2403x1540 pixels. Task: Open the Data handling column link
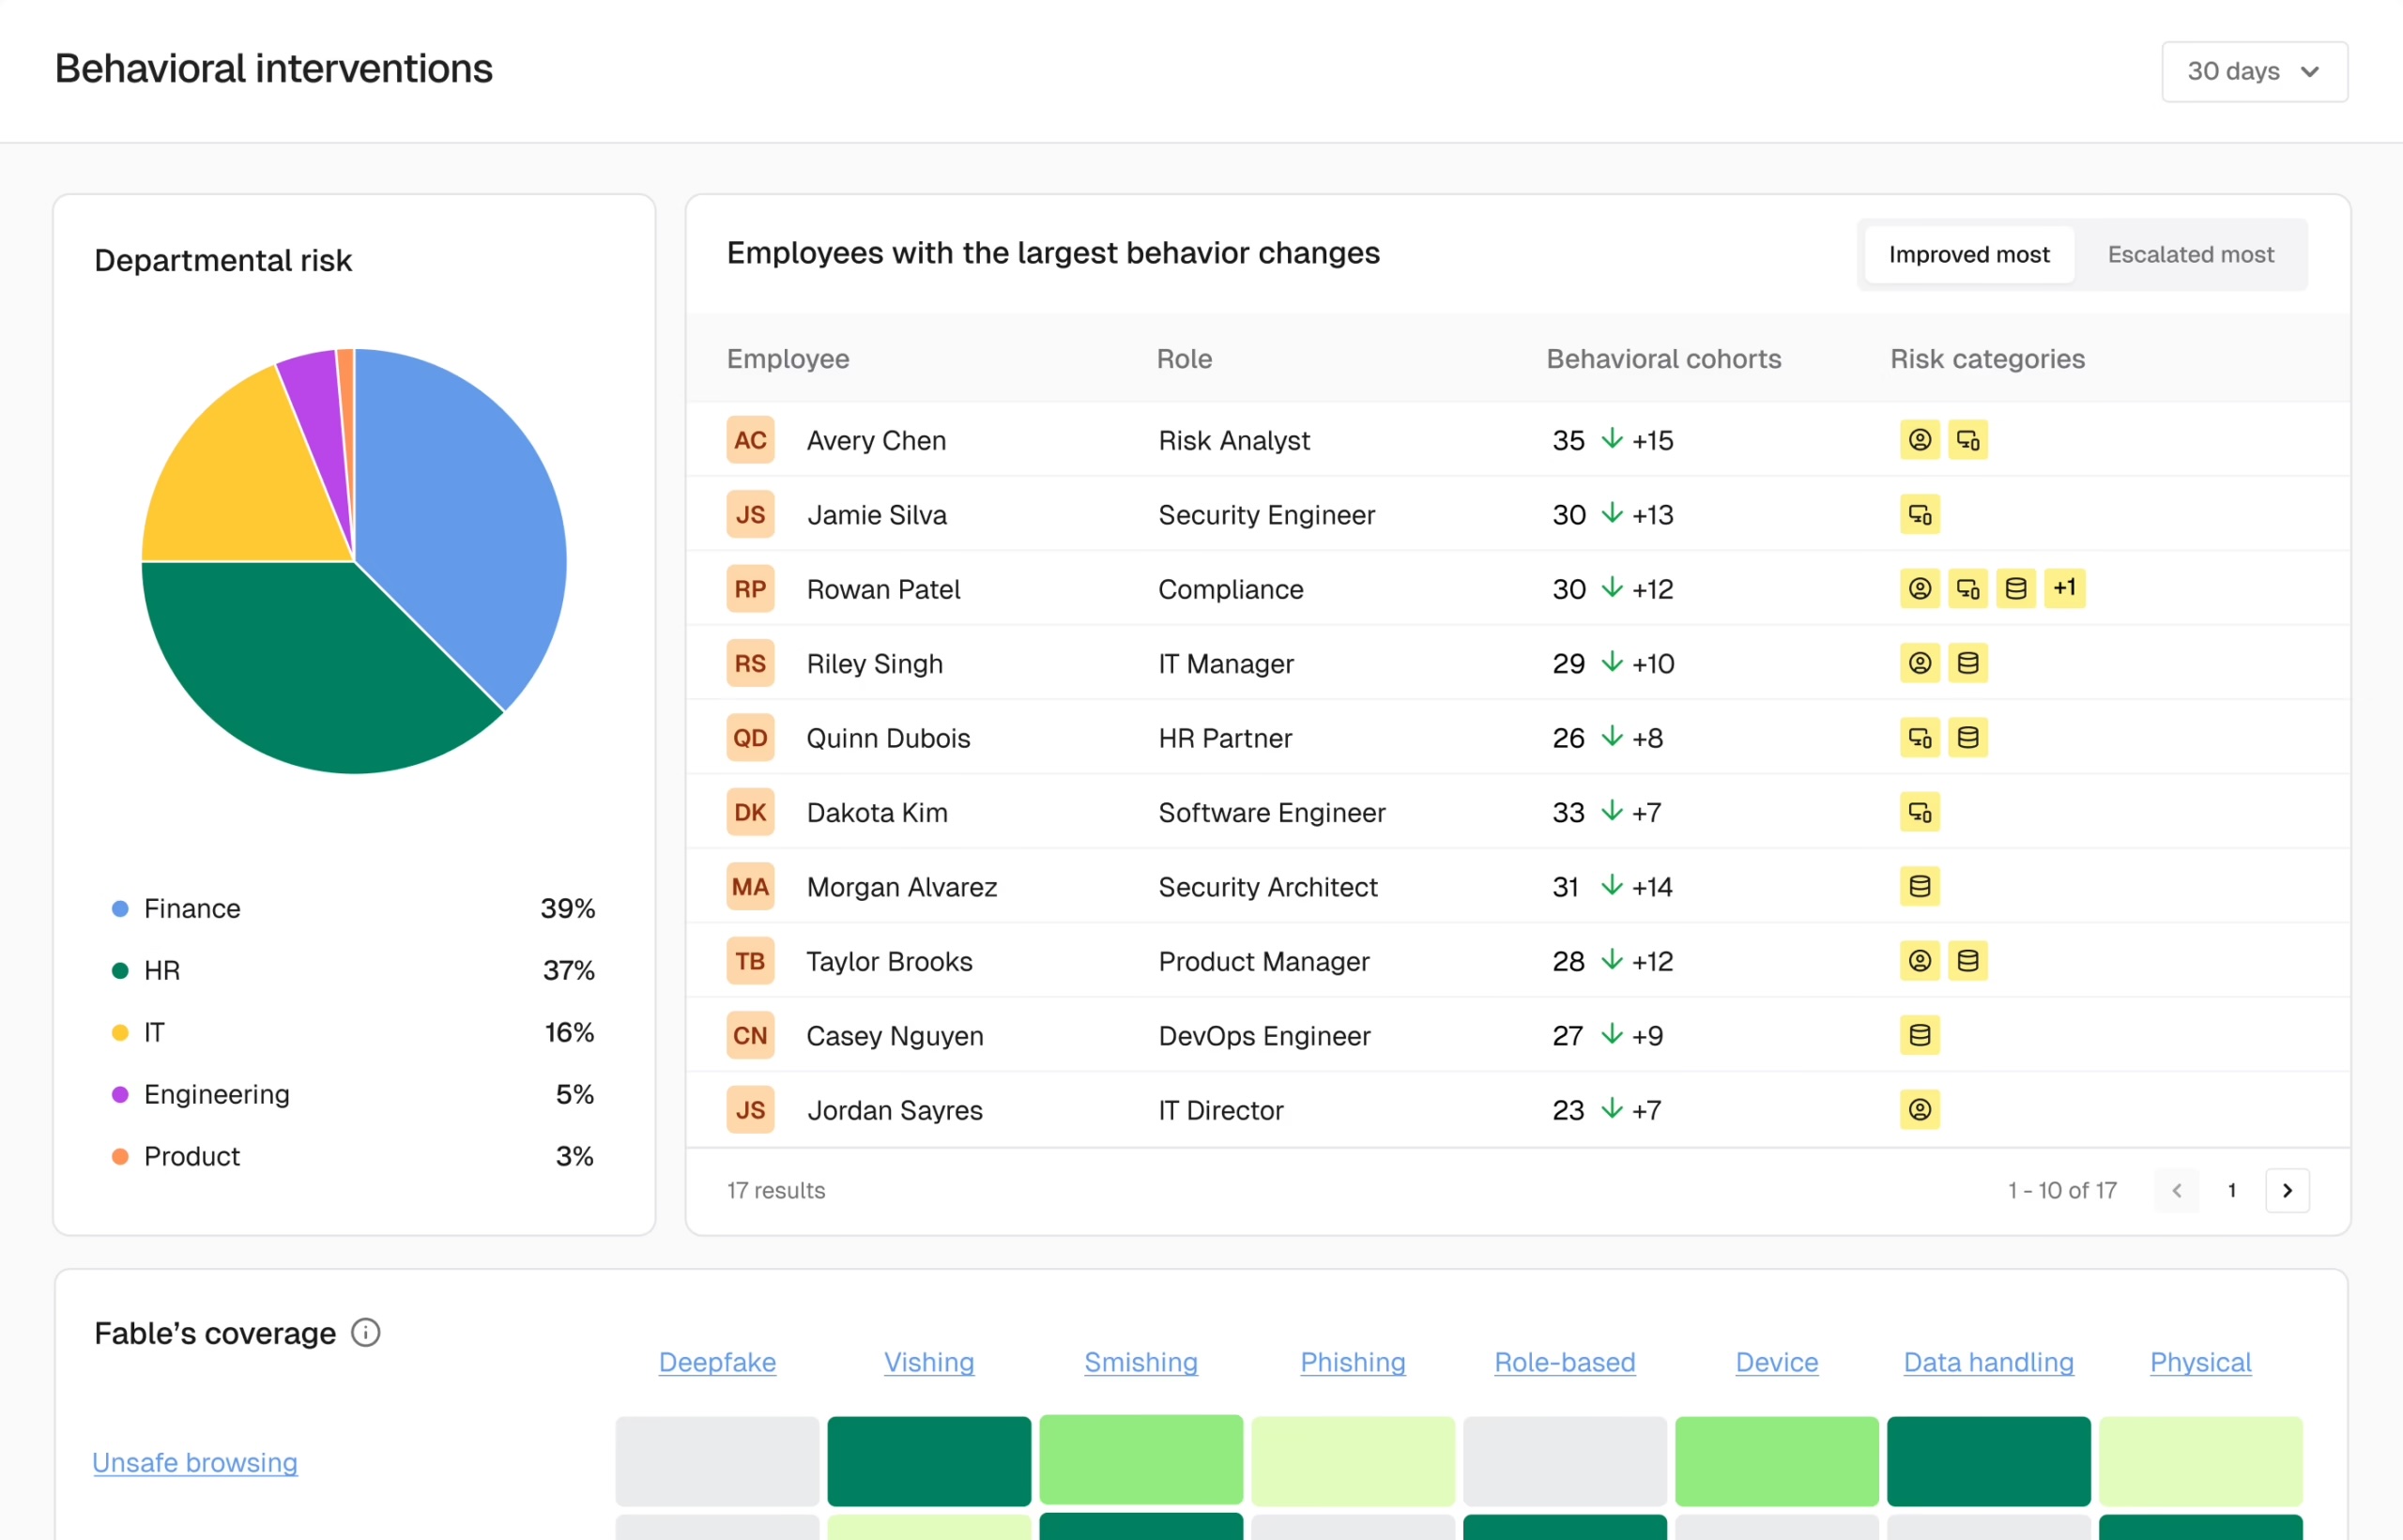(x=1988, y=1362)
